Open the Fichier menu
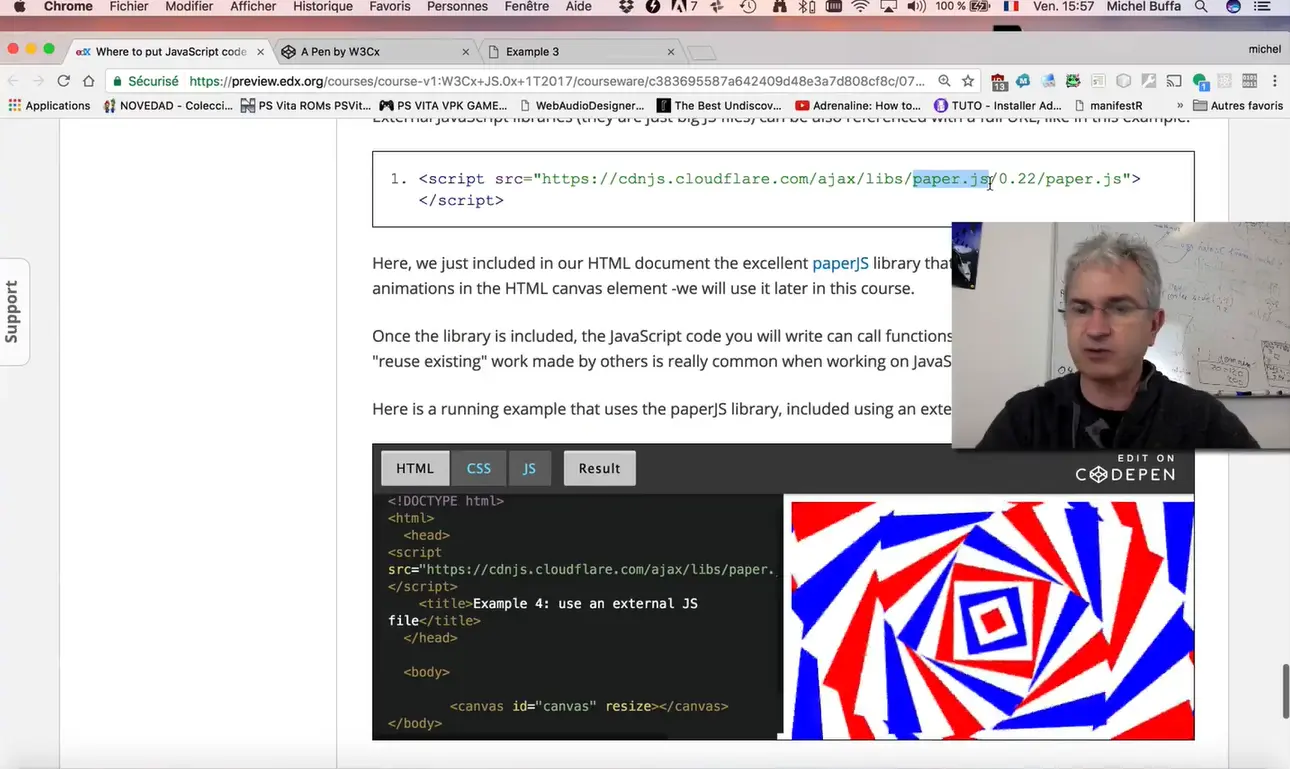Image resolution: width=1290 pixels, height=769 pixels. click(129, 7)
